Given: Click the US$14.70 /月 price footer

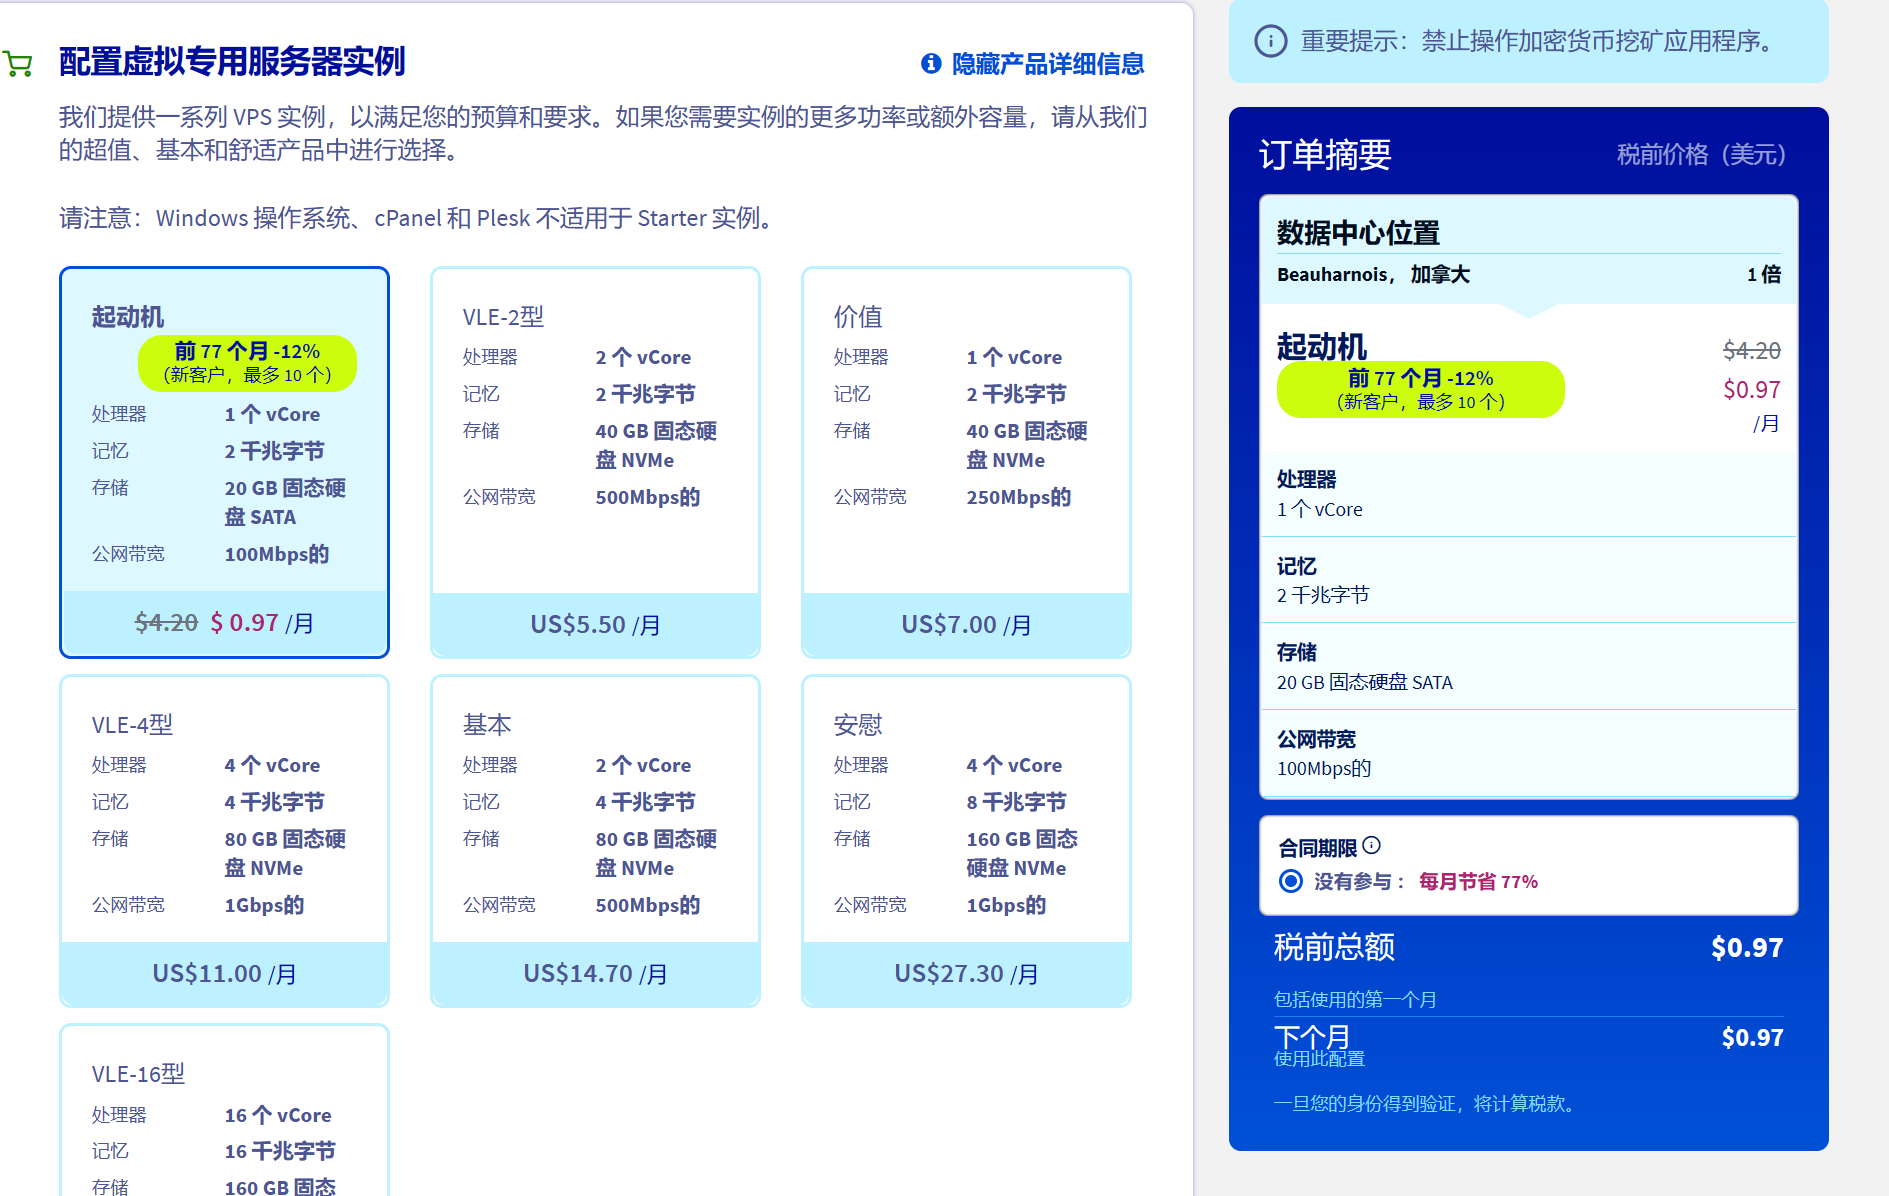Looking at the screenshot, I should pyautogui.click(x=595, y=974).
